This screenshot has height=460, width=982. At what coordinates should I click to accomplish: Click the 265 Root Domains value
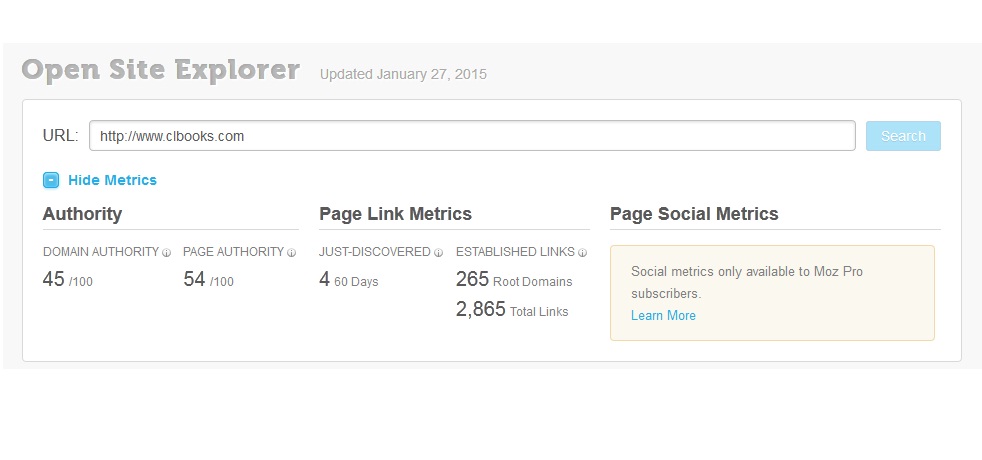(x=472, y=280)
